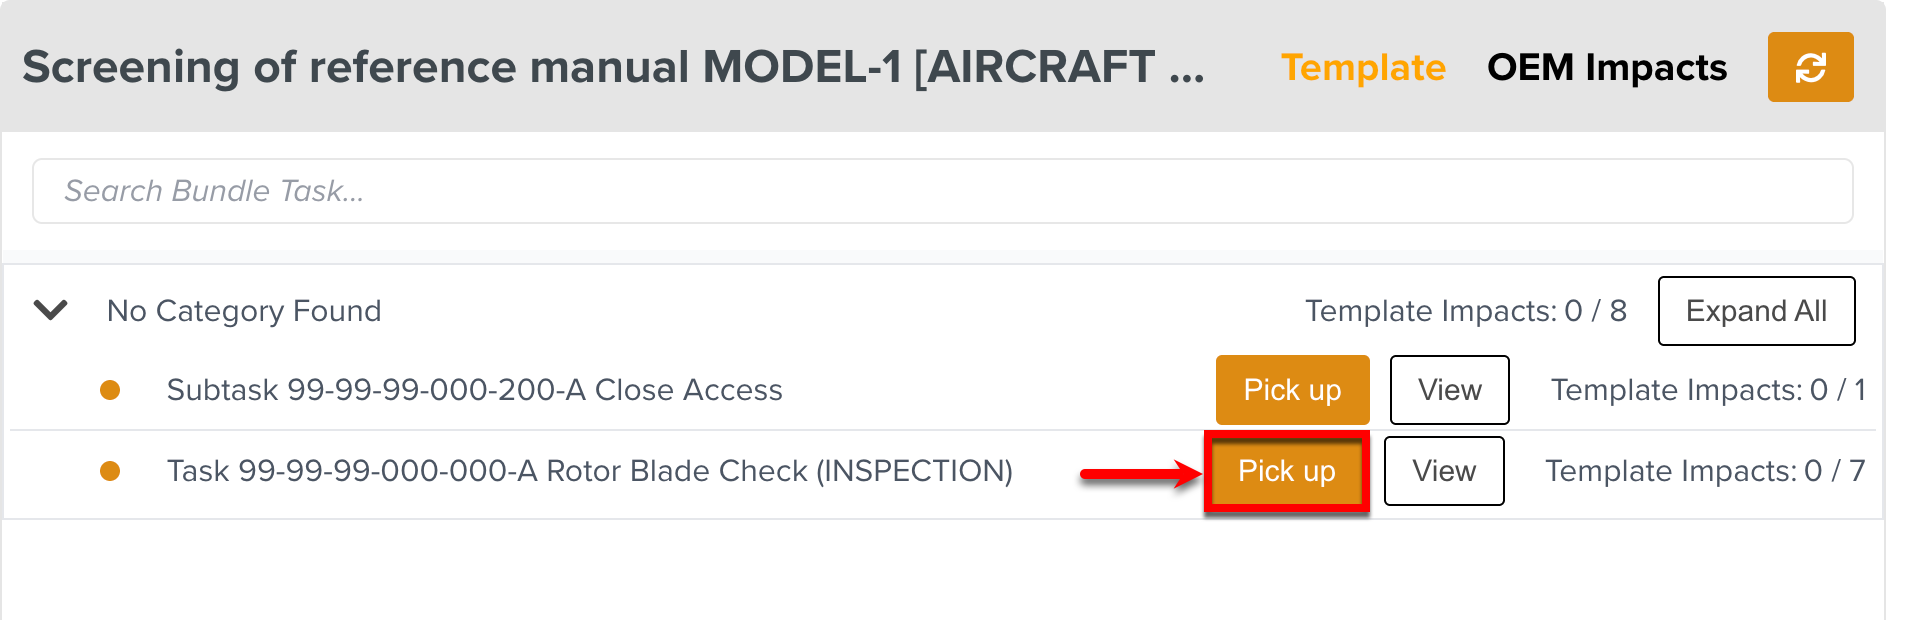The width and height of the screenshot is (1906, 620).
Task: Click the No Category Found label
Action: point(244,311)
